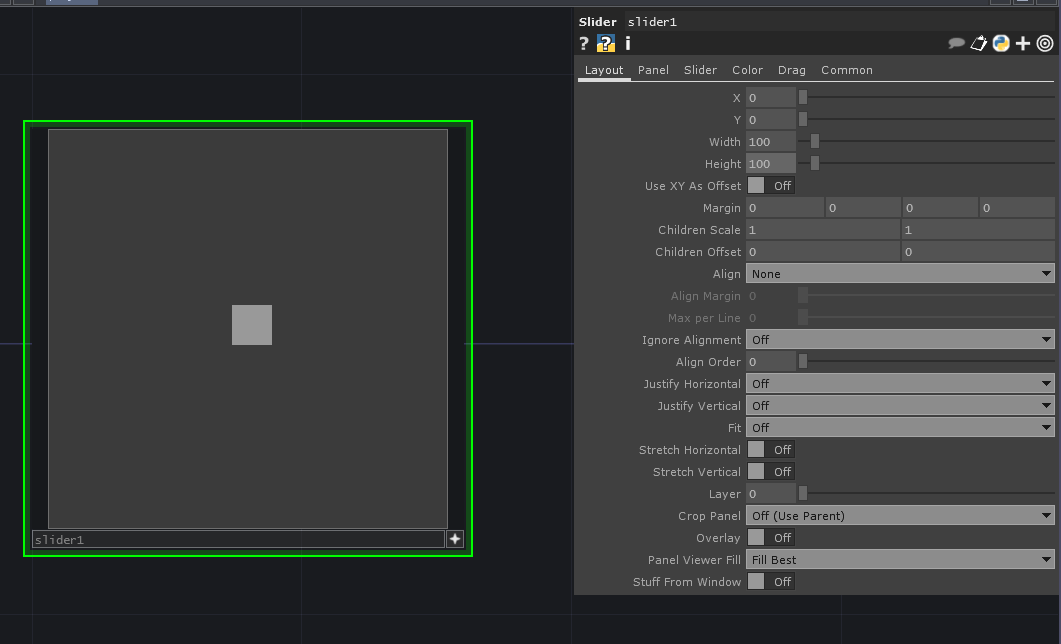
Task: Open the Common parameter page
Action: coord(846,70)
